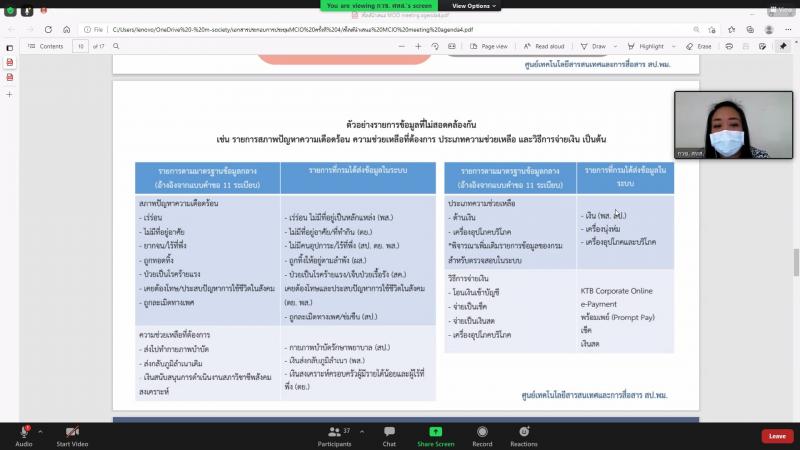The height and width of the screenshot is (450, 800).
Task: Zoom in the PDF with plus
Action: coord(418,46)
